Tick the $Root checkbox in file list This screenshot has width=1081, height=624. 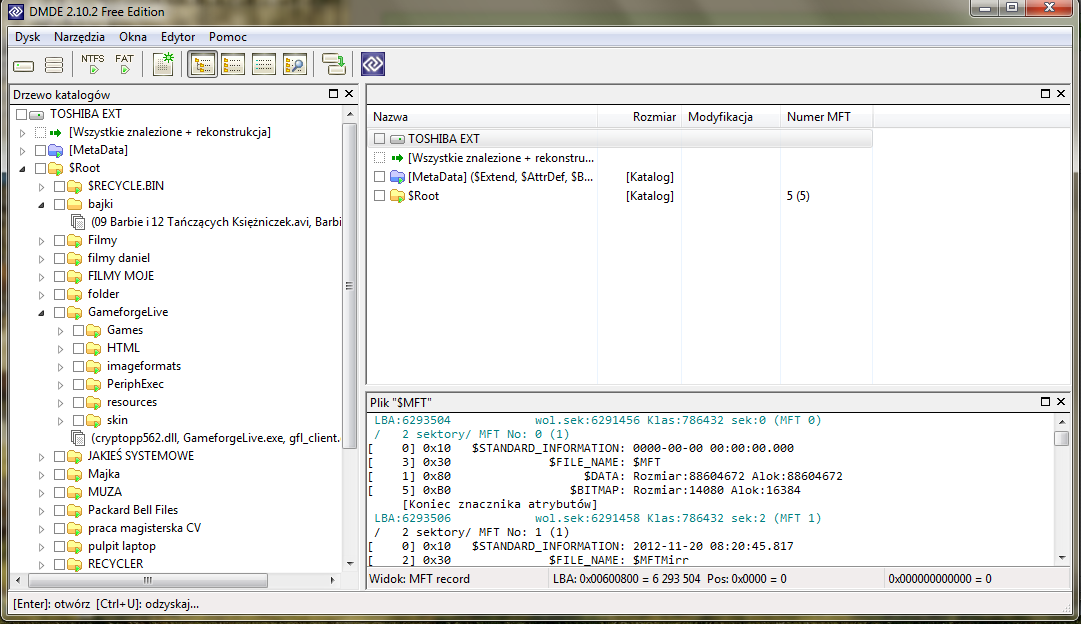click(379, 196)
